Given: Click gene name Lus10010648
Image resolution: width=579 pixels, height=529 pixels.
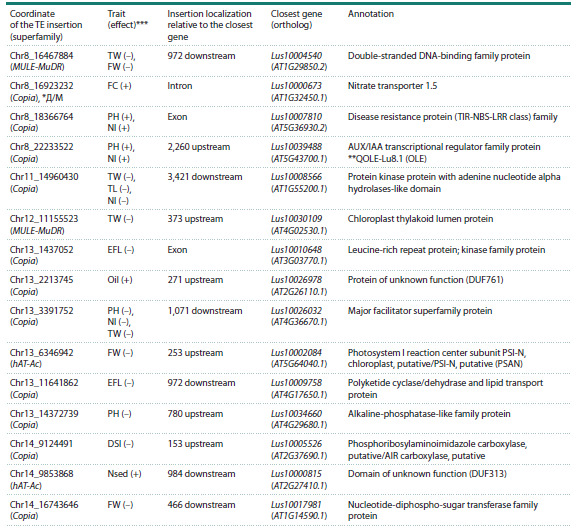Looking at the screenshot, I should [x=296, y=250].
